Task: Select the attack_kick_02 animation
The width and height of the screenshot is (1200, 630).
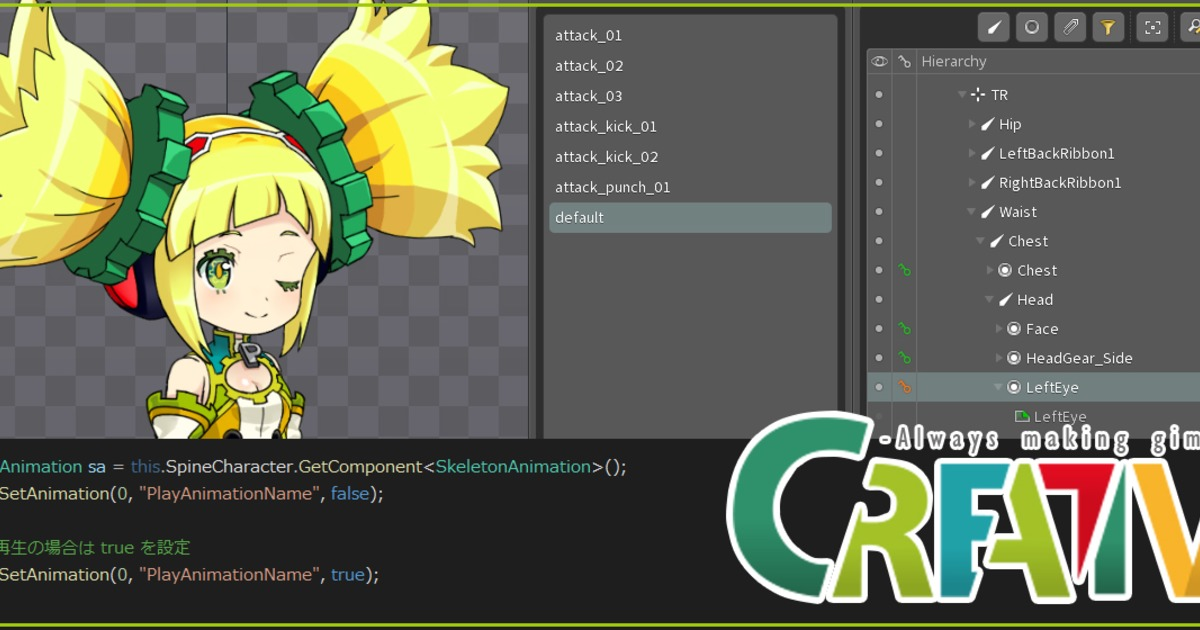Action: tap(690, 157)
